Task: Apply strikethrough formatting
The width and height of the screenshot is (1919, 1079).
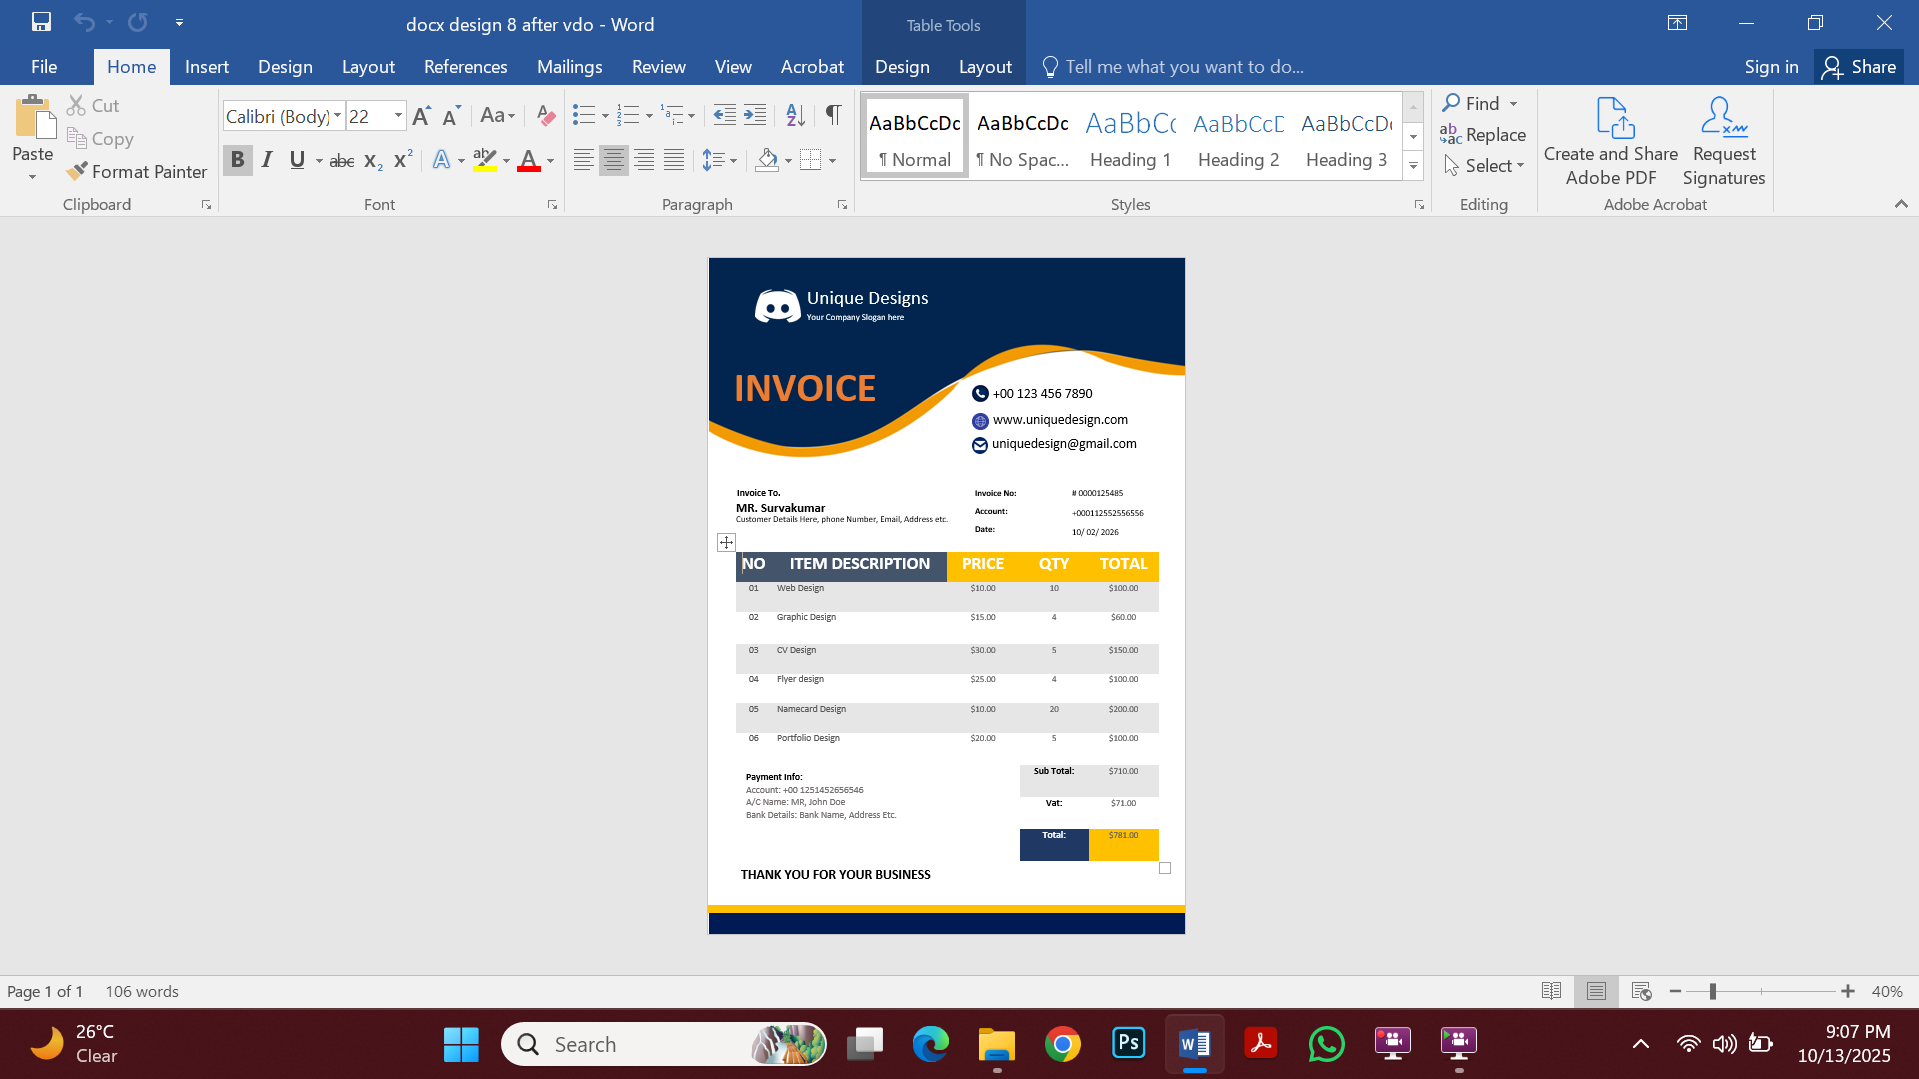Action: click(341, 160)
